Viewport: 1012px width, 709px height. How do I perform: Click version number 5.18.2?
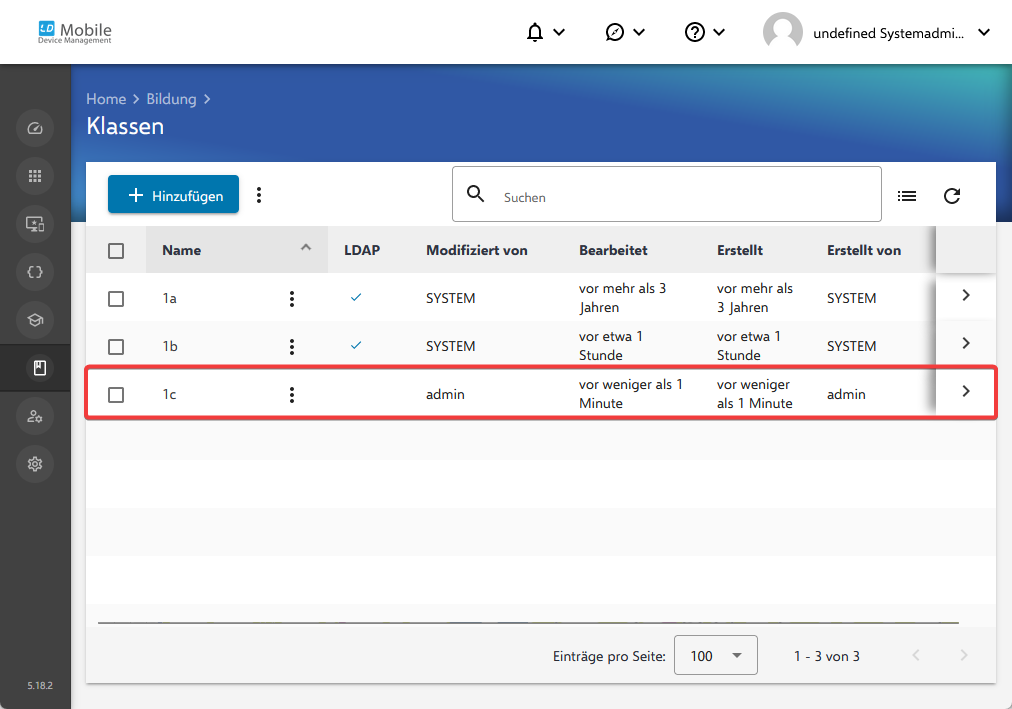click(x=40, y=685)
